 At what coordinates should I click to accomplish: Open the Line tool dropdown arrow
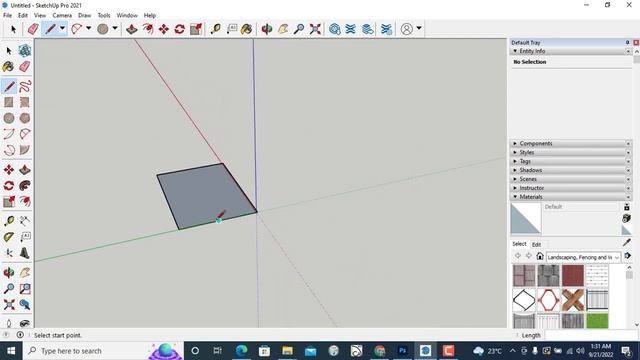click(62, 29)
